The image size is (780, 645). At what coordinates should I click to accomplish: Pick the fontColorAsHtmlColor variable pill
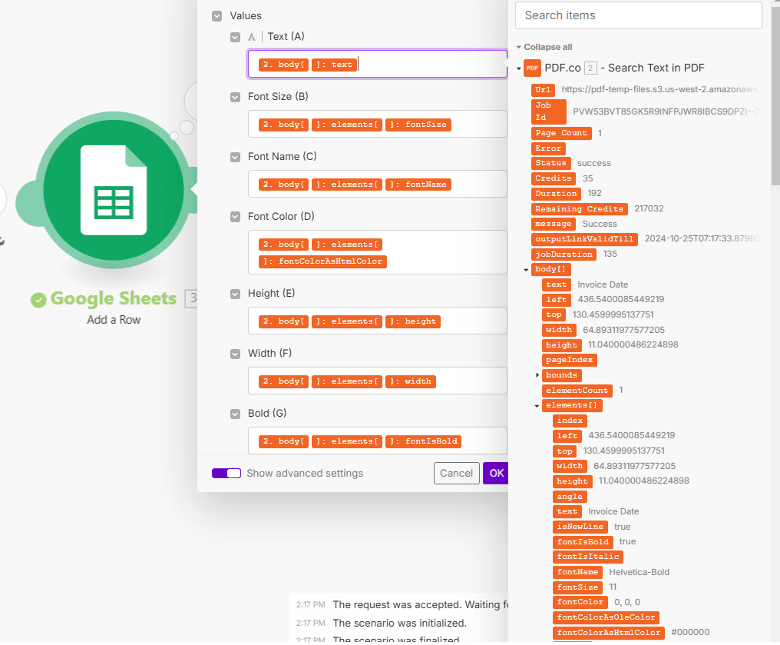click(609, 632)
